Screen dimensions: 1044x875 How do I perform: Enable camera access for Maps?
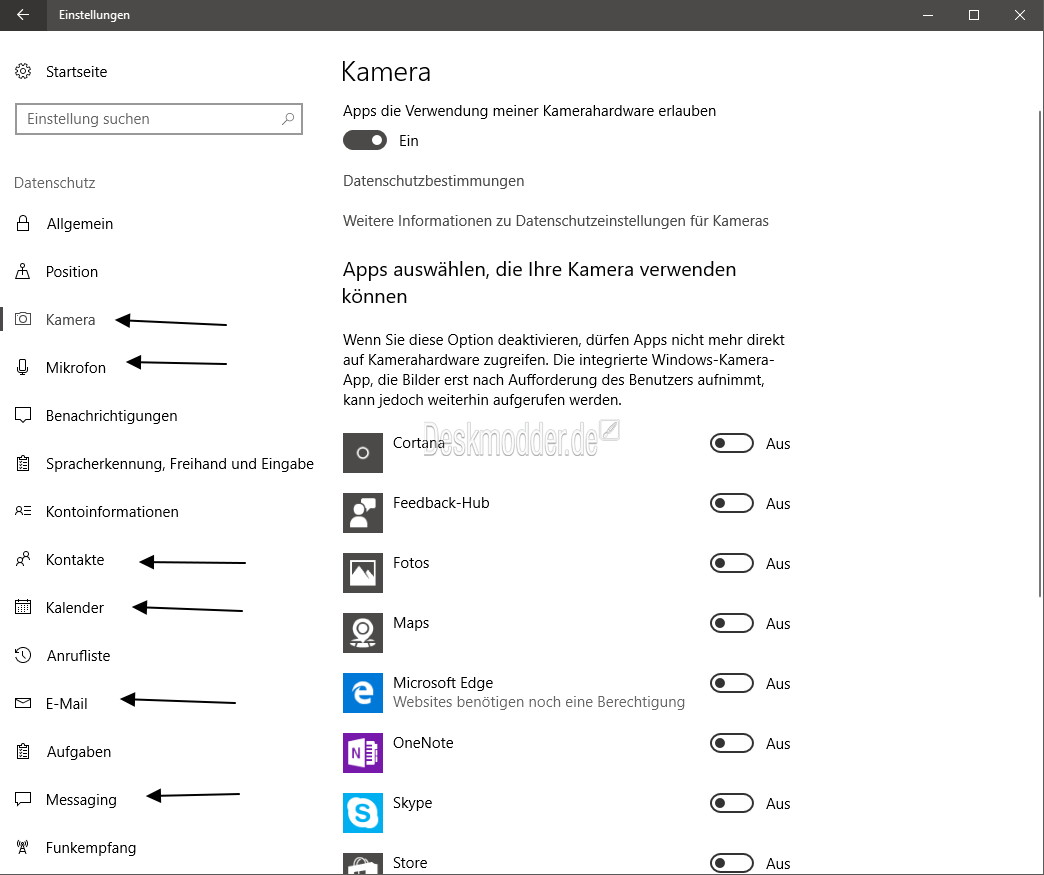point(732,623)
